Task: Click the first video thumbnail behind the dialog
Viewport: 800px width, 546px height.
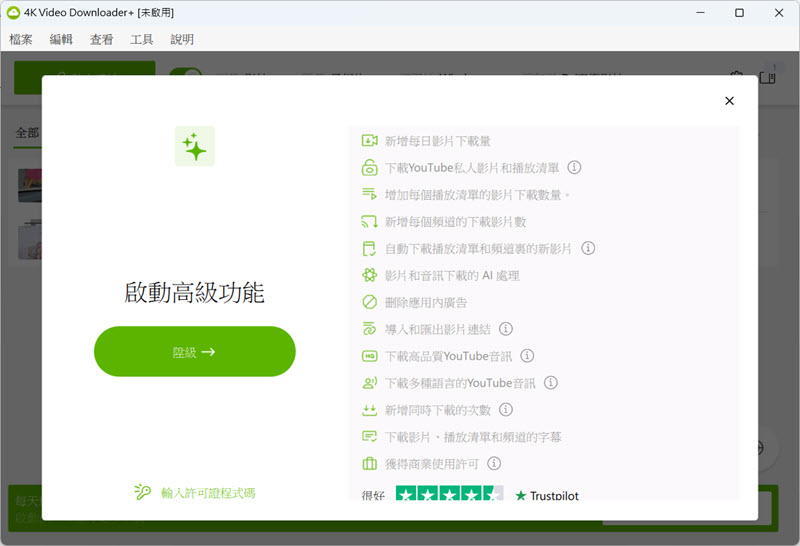Action: tap(30, 185)
